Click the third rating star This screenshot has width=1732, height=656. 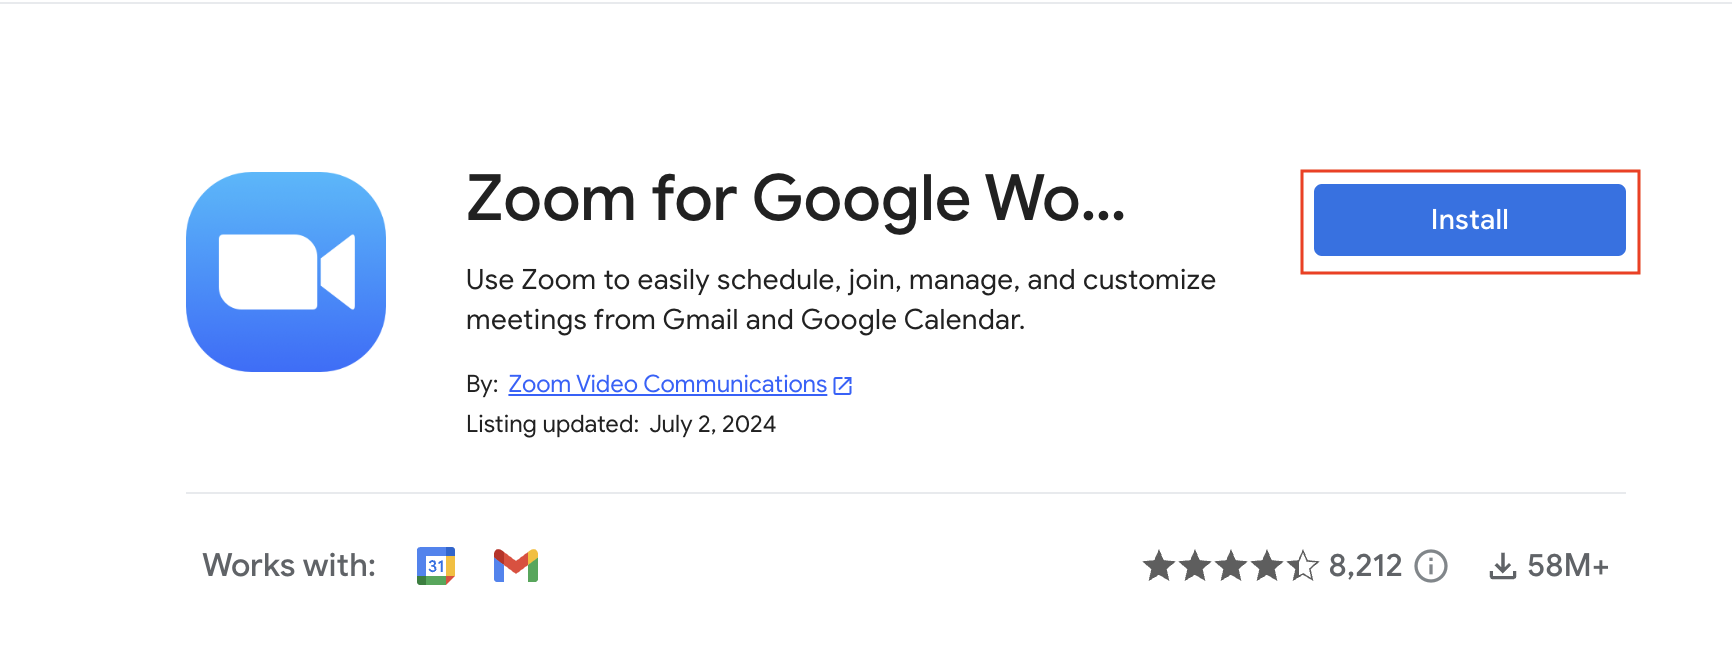pos(1234,565)
